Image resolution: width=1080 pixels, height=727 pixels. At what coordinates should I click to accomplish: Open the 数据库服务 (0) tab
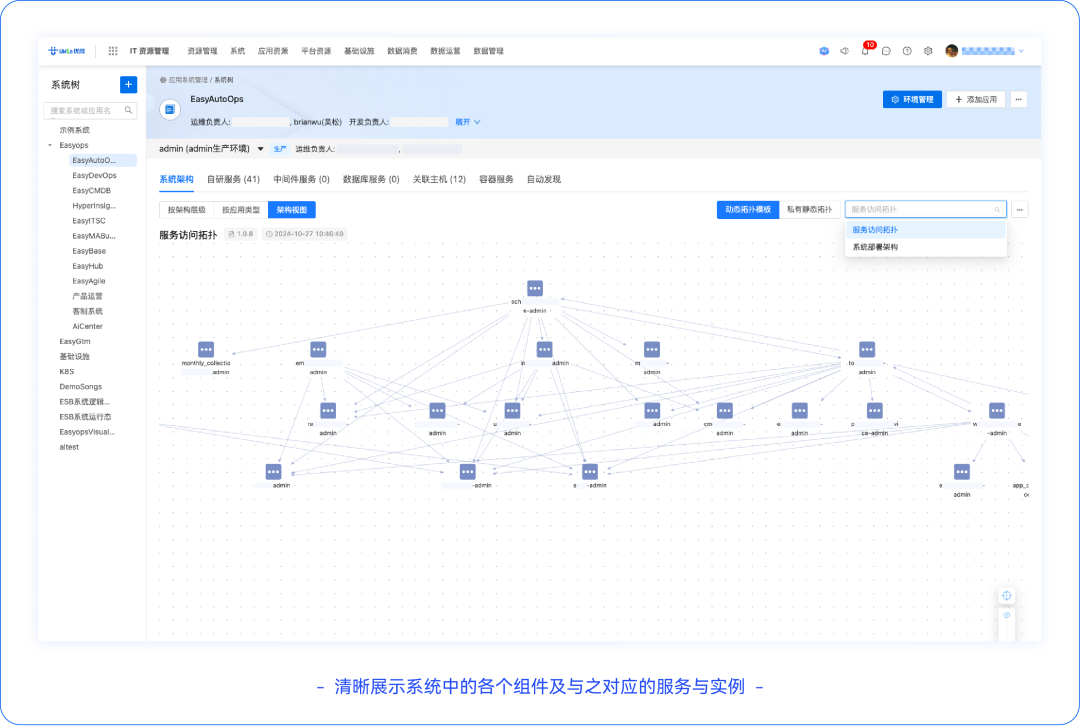[371, 179]
